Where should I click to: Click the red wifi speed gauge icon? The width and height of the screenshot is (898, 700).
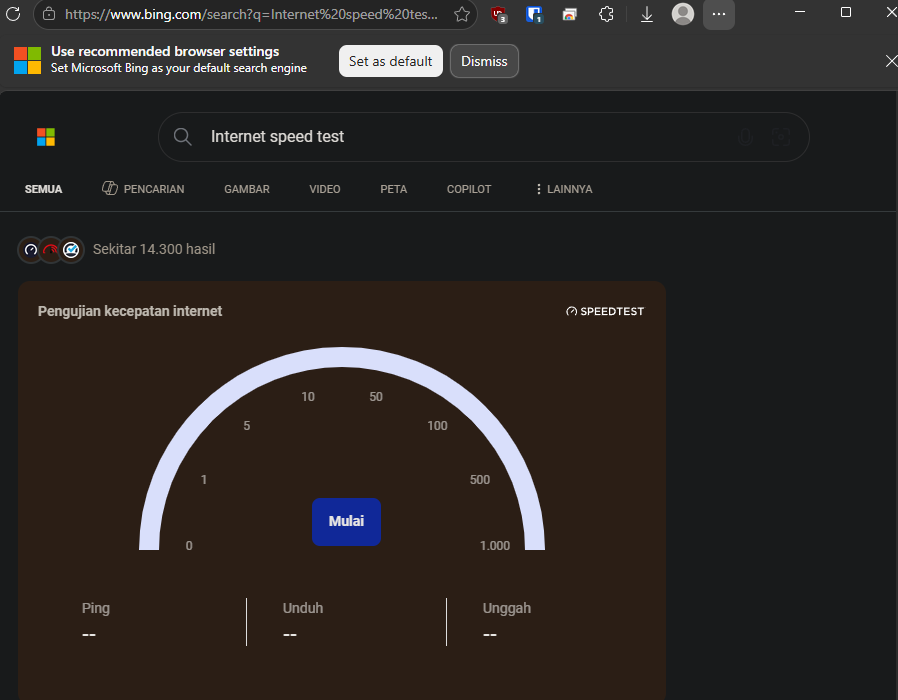50,249
